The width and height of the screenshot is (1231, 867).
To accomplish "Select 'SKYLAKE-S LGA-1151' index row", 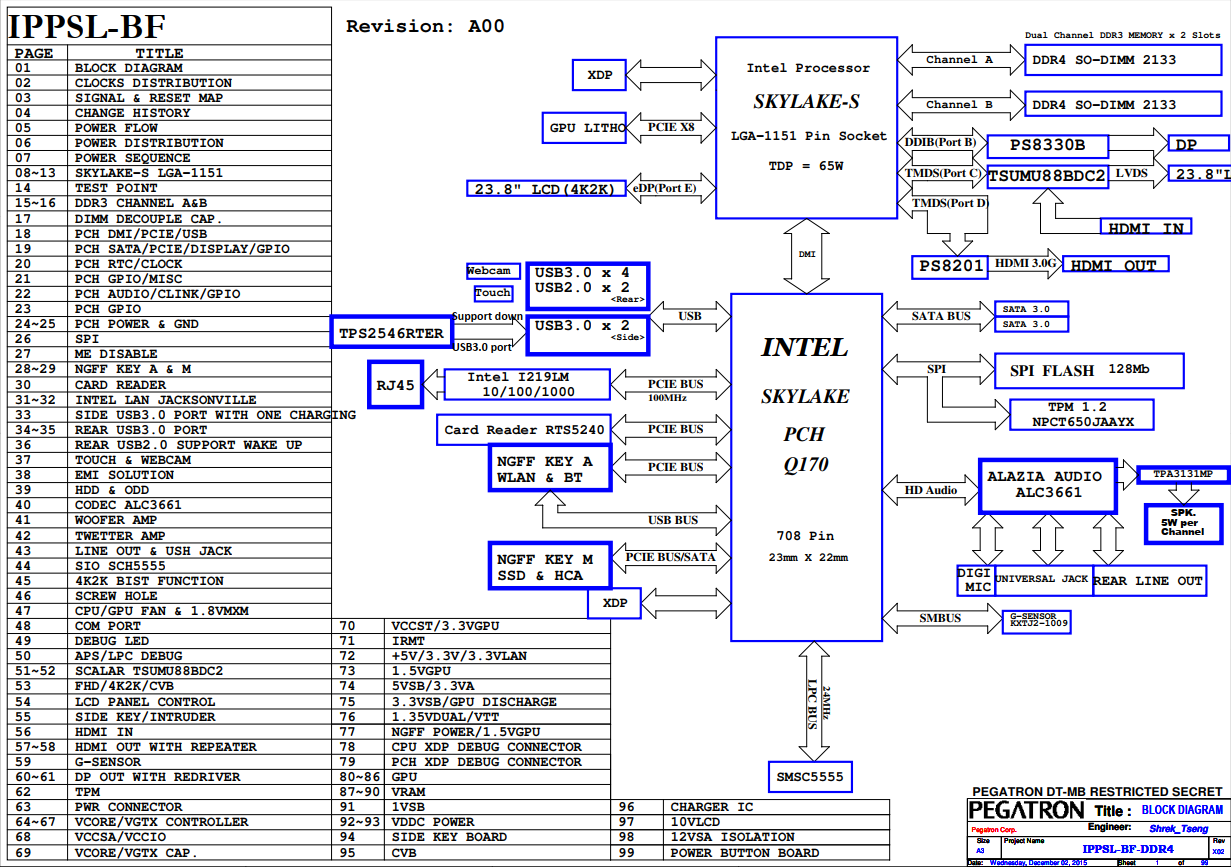I will [x=170, y=173].
